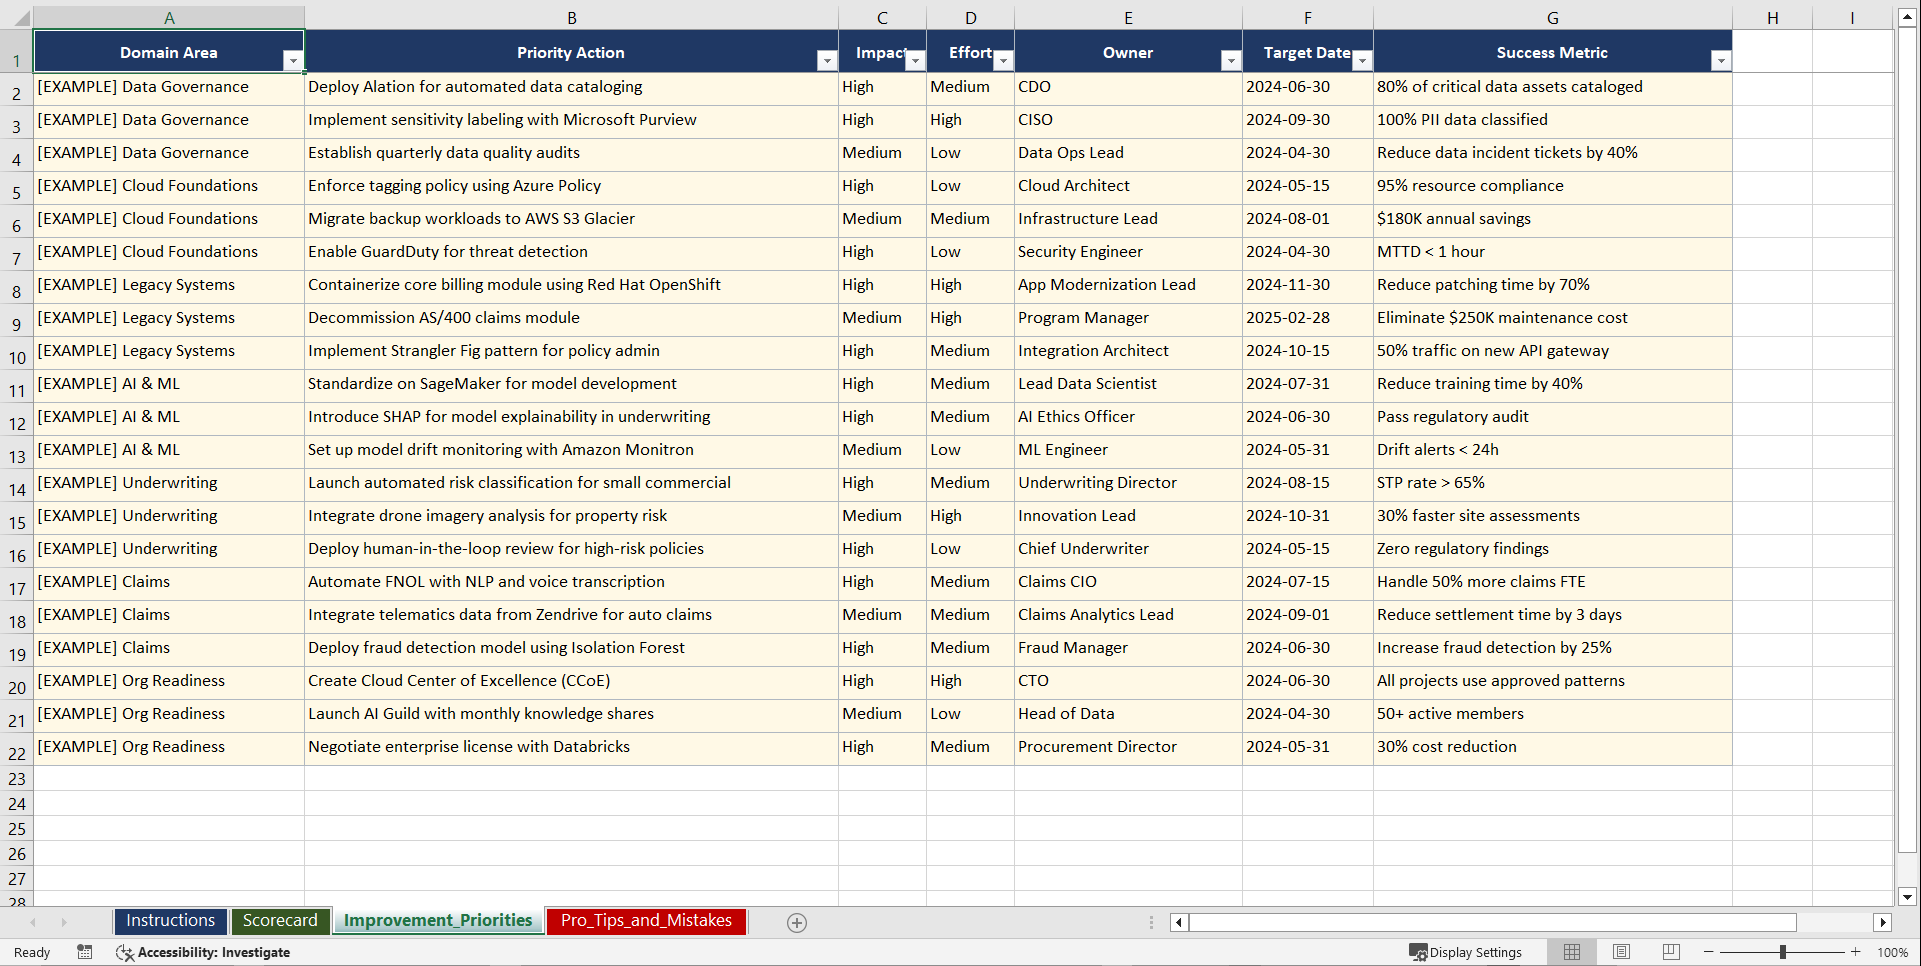Click the Display Settings button
Screen dimensions: 1921x966
coord(1466,952)
